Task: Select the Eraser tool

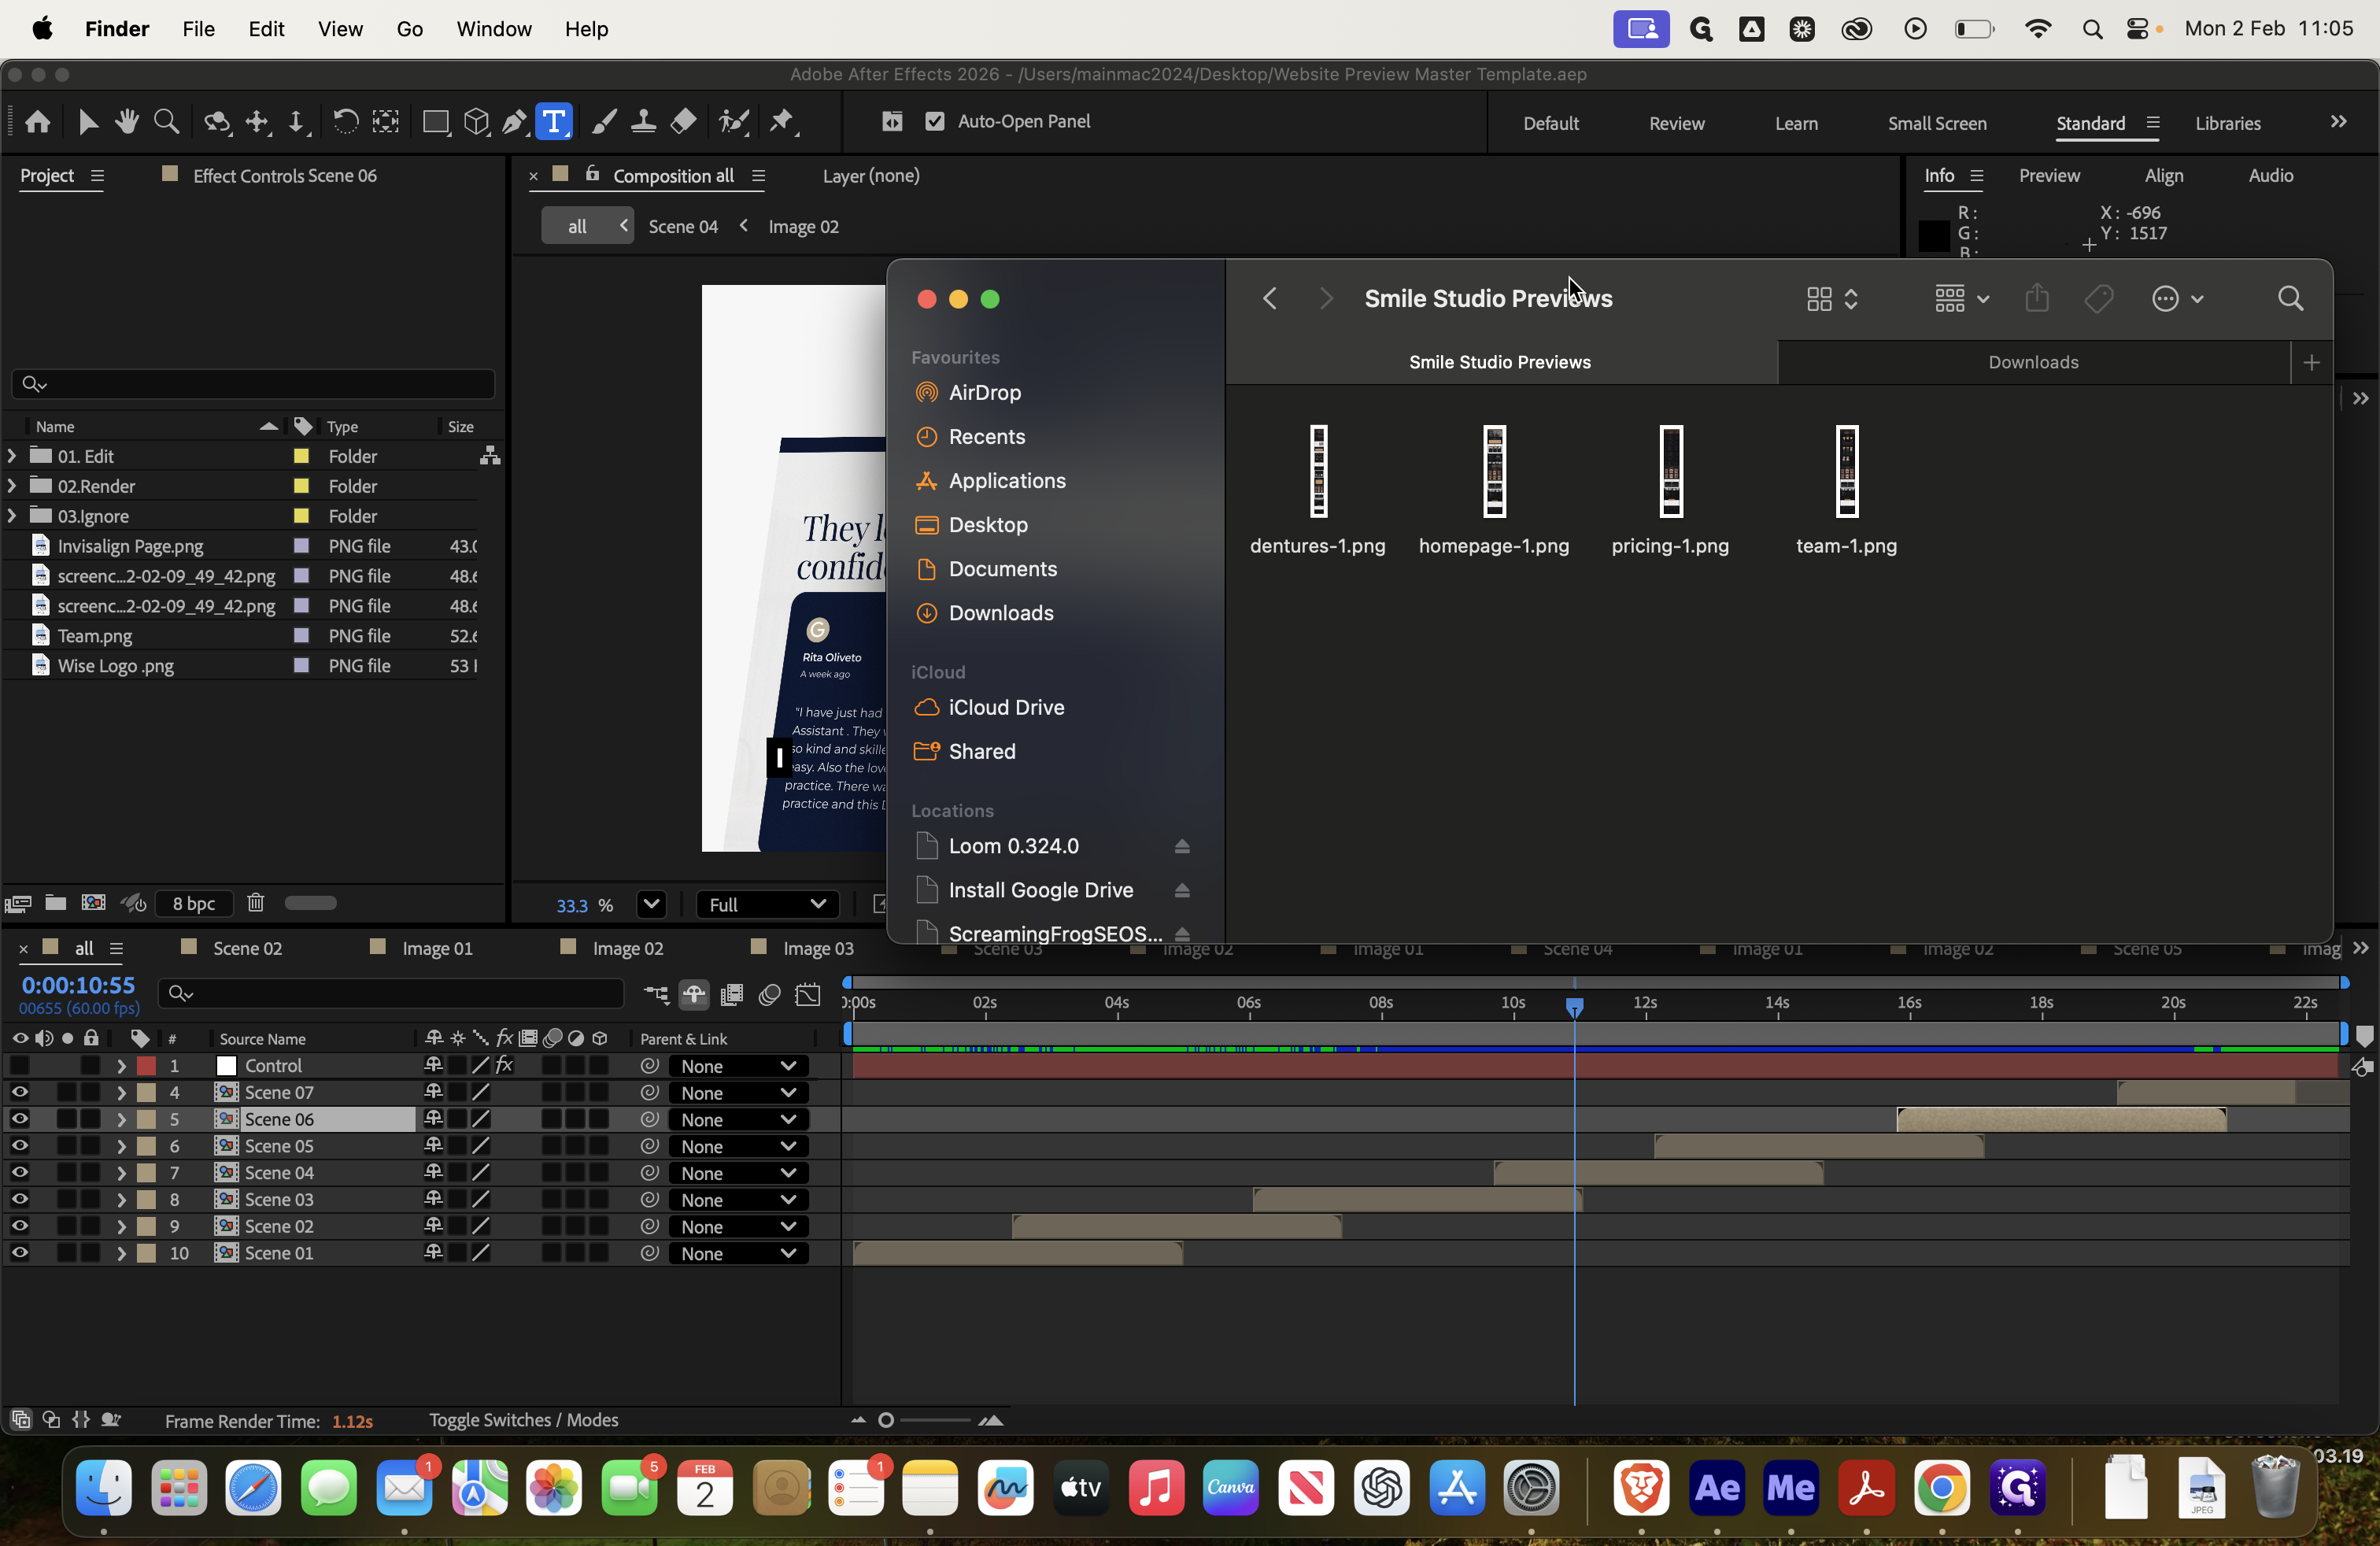Action: pyautogui.click(x=683, y=122)
